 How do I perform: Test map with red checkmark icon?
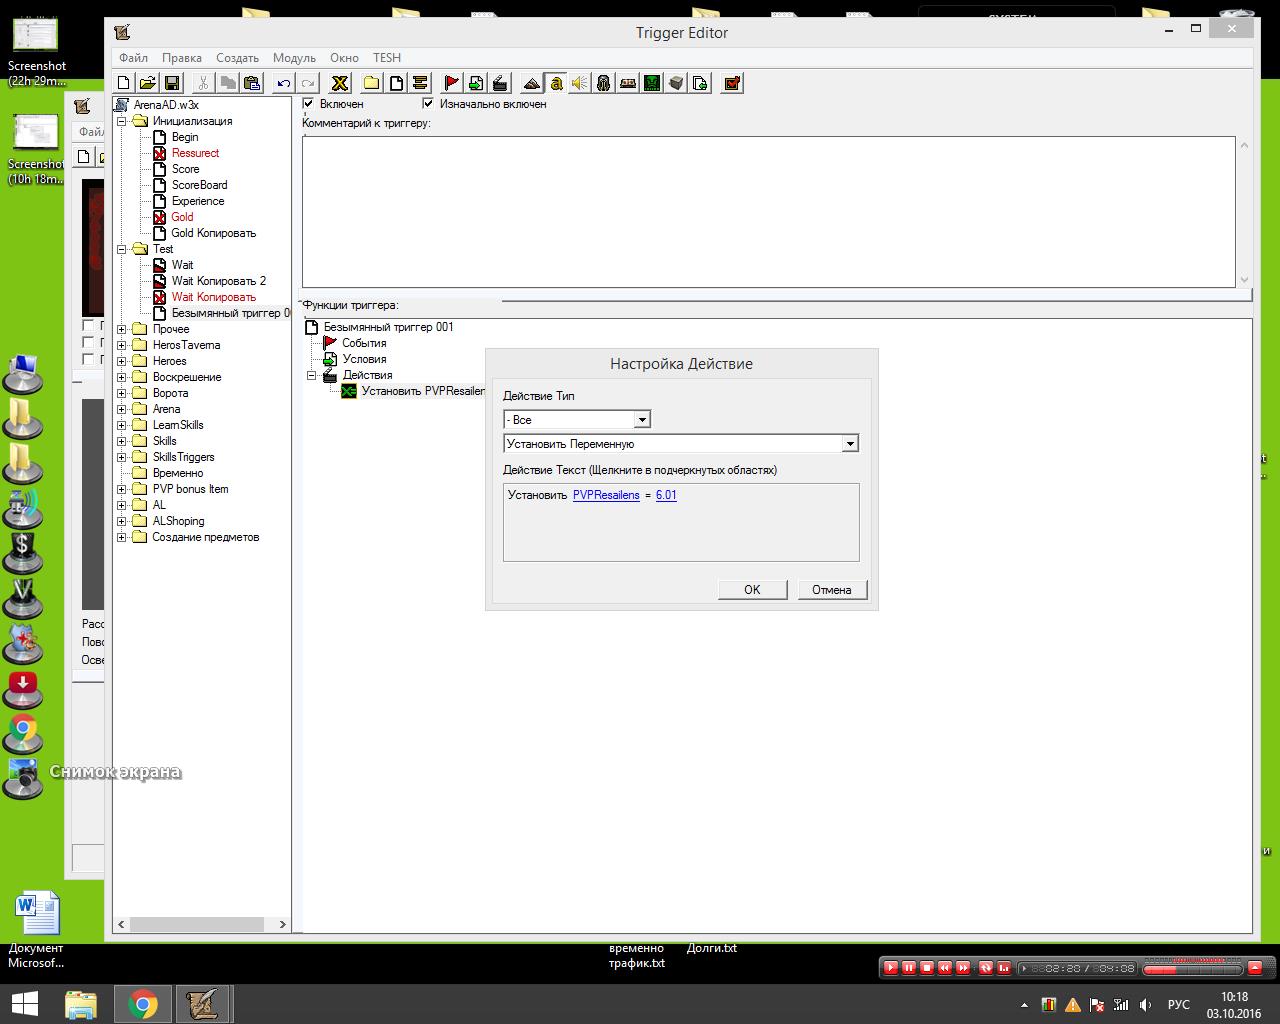[x=732, y=83]
